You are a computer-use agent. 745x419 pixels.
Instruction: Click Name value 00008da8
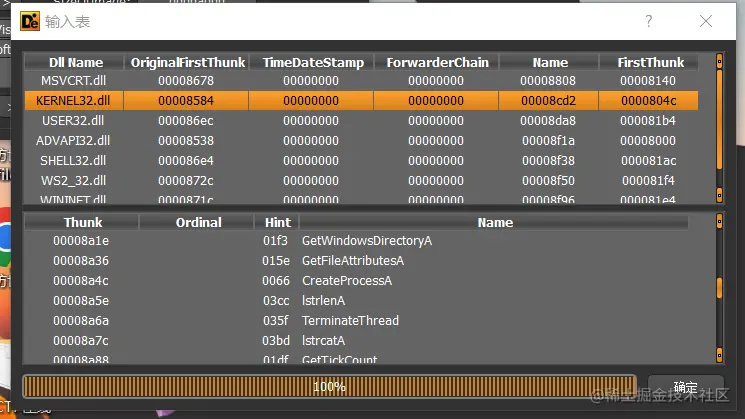(x=548, y=121)
